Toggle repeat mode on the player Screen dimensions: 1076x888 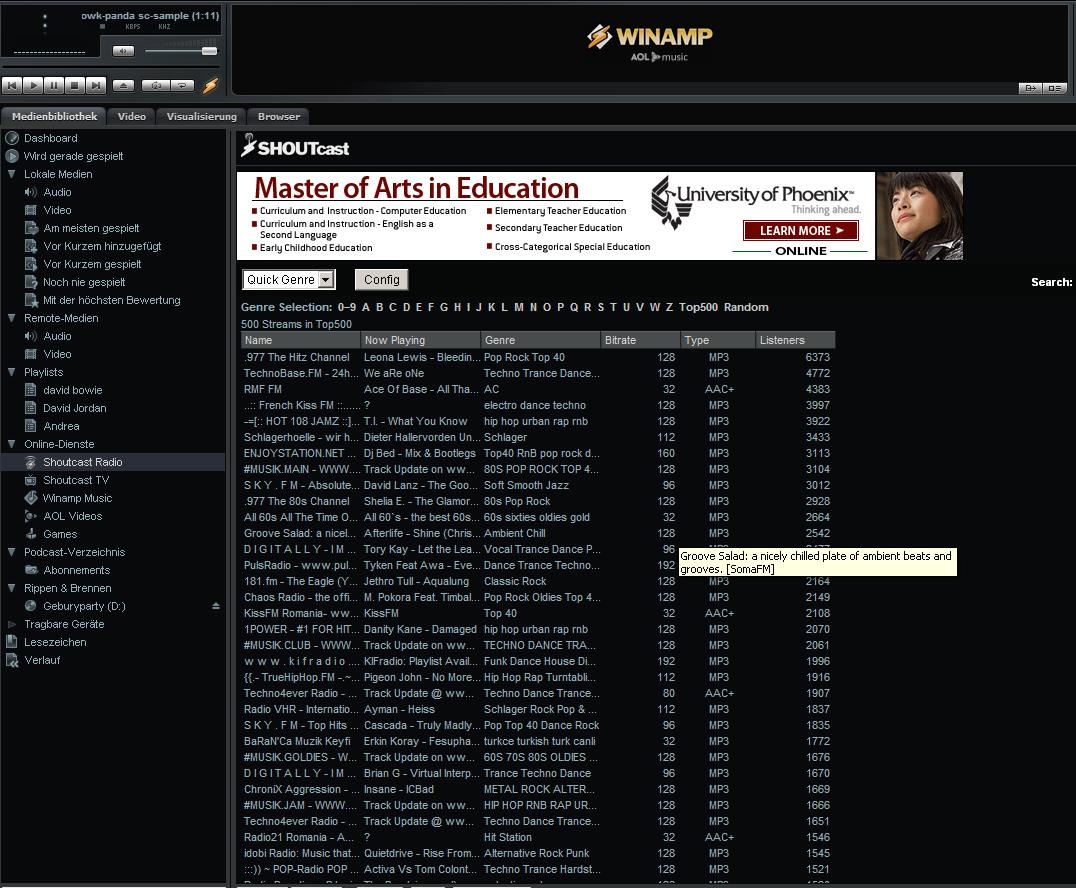[182, 86]
